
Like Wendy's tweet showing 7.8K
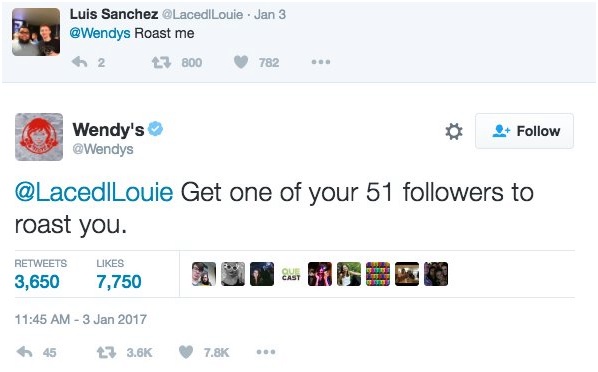(186, 352)
